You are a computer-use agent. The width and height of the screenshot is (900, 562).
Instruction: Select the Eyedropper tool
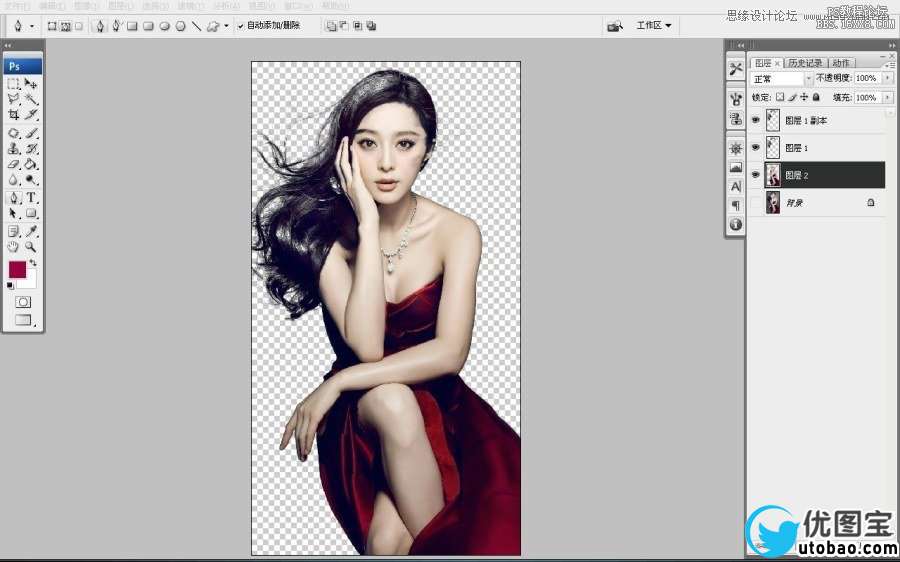30,231
